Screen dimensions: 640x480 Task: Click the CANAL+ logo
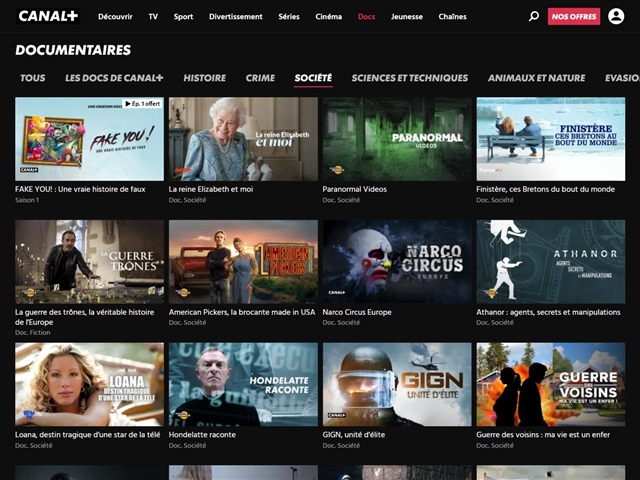[48, 16]
